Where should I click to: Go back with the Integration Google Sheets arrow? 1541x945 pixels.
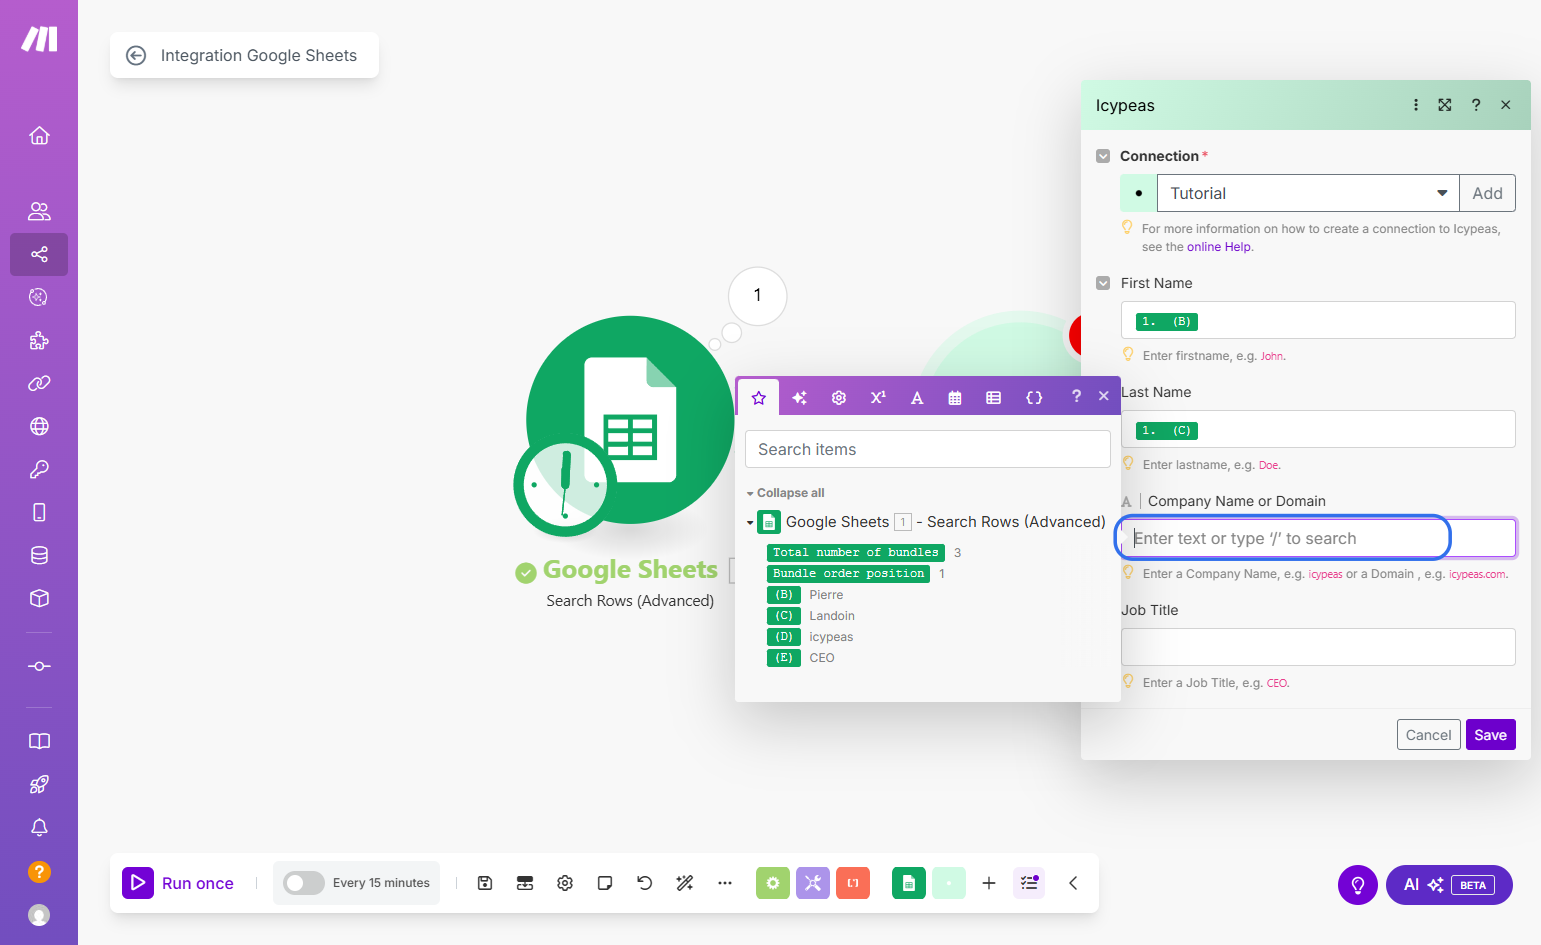136,55
